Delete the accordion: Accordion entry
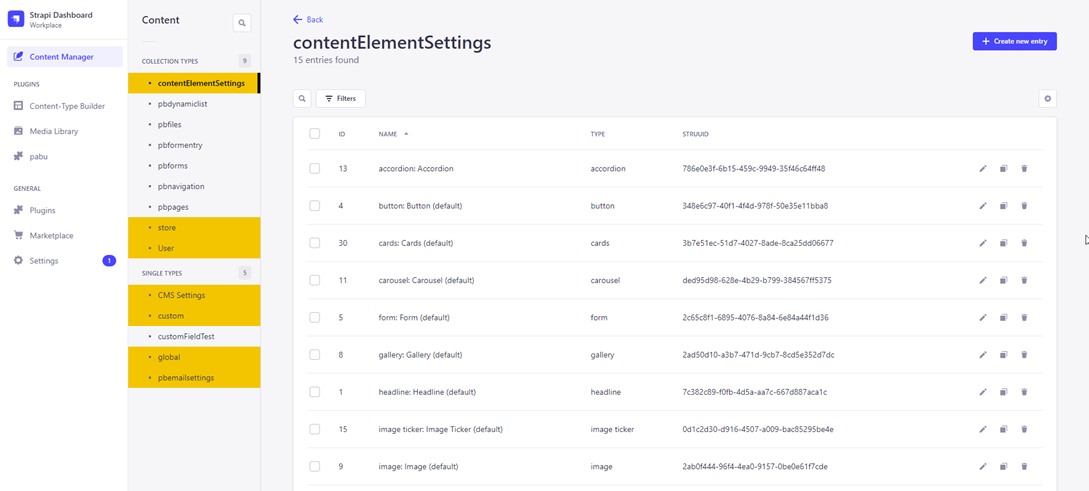 (x=1024, y=169)
